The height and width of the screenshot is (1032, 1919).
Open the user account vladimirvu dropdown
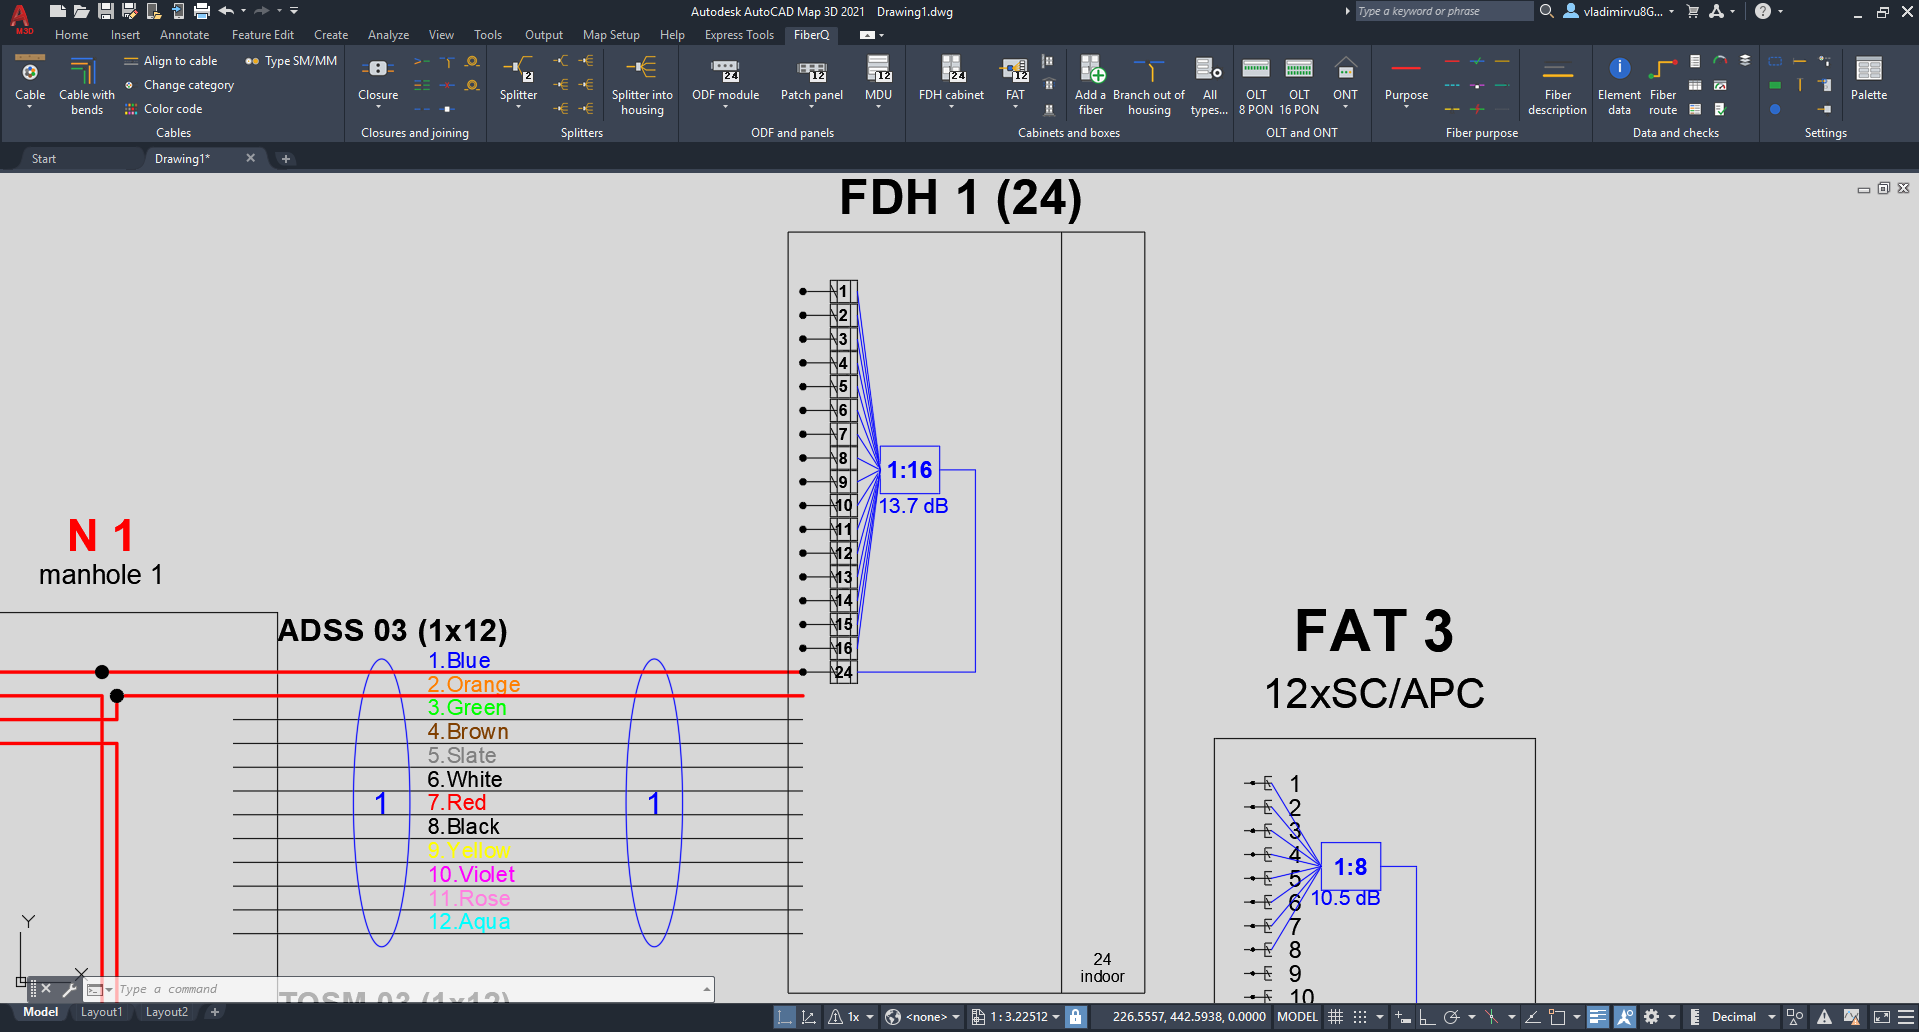pos(1620,12)
